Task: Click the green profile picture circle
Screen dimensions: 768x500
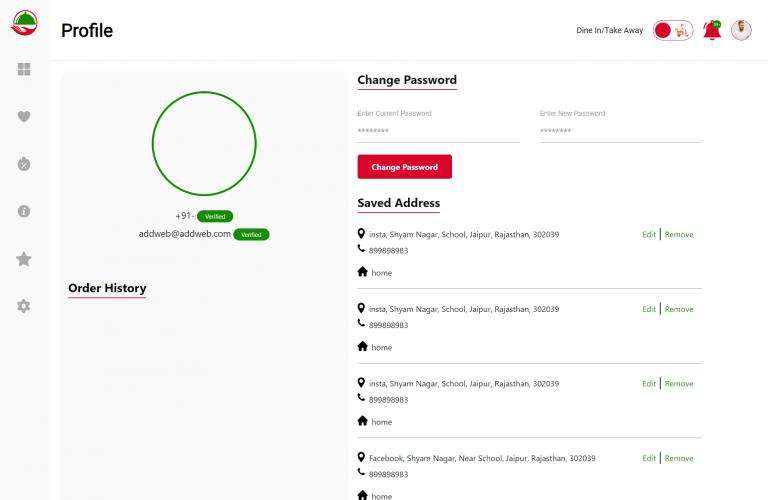Action: 204,143
